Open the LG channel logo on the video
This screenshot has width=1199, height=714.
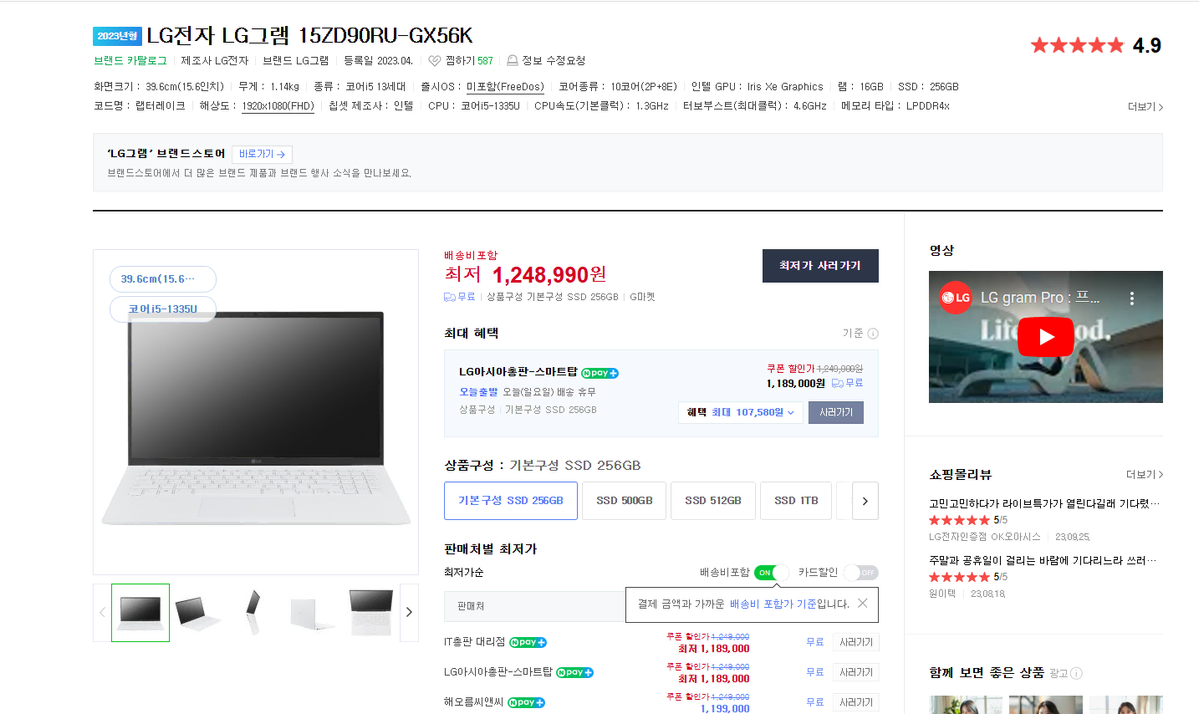click(x=955, y=298)
